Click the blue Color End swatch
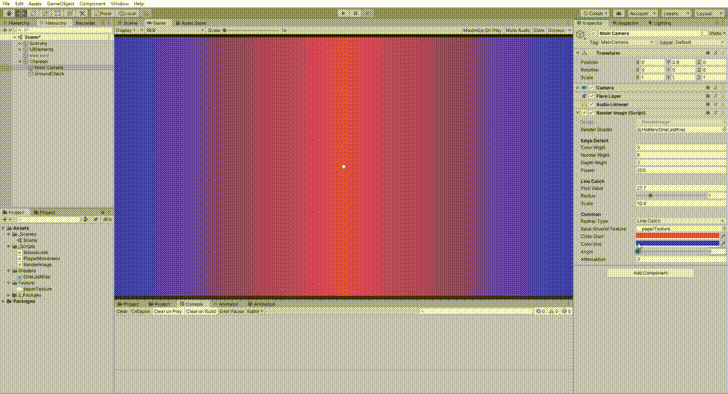This screenshot has height=394, width=728. 677,244
